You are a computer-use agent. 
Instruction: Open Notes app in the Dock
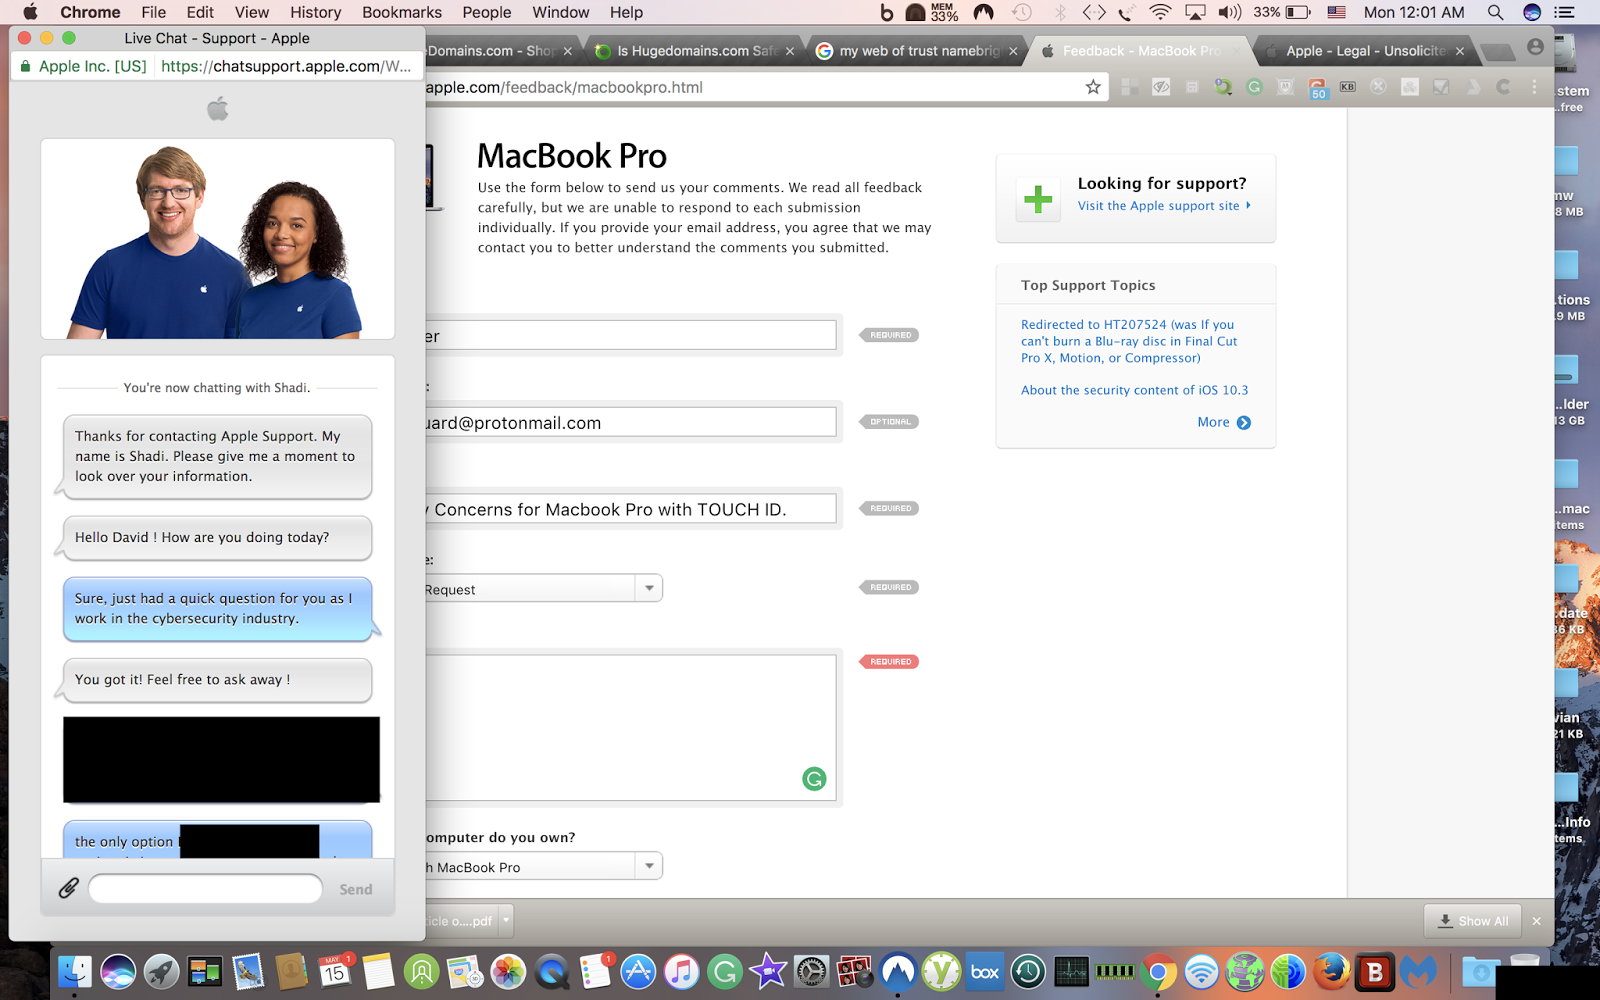(x=378, y=971)
